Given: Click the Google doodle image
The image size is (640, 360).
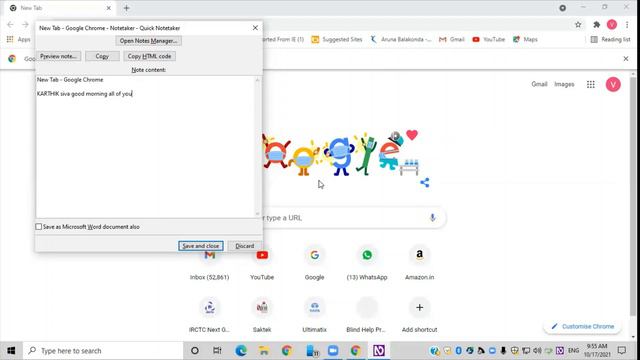Looking at the screenshot, I should click(x=341, y=154).
